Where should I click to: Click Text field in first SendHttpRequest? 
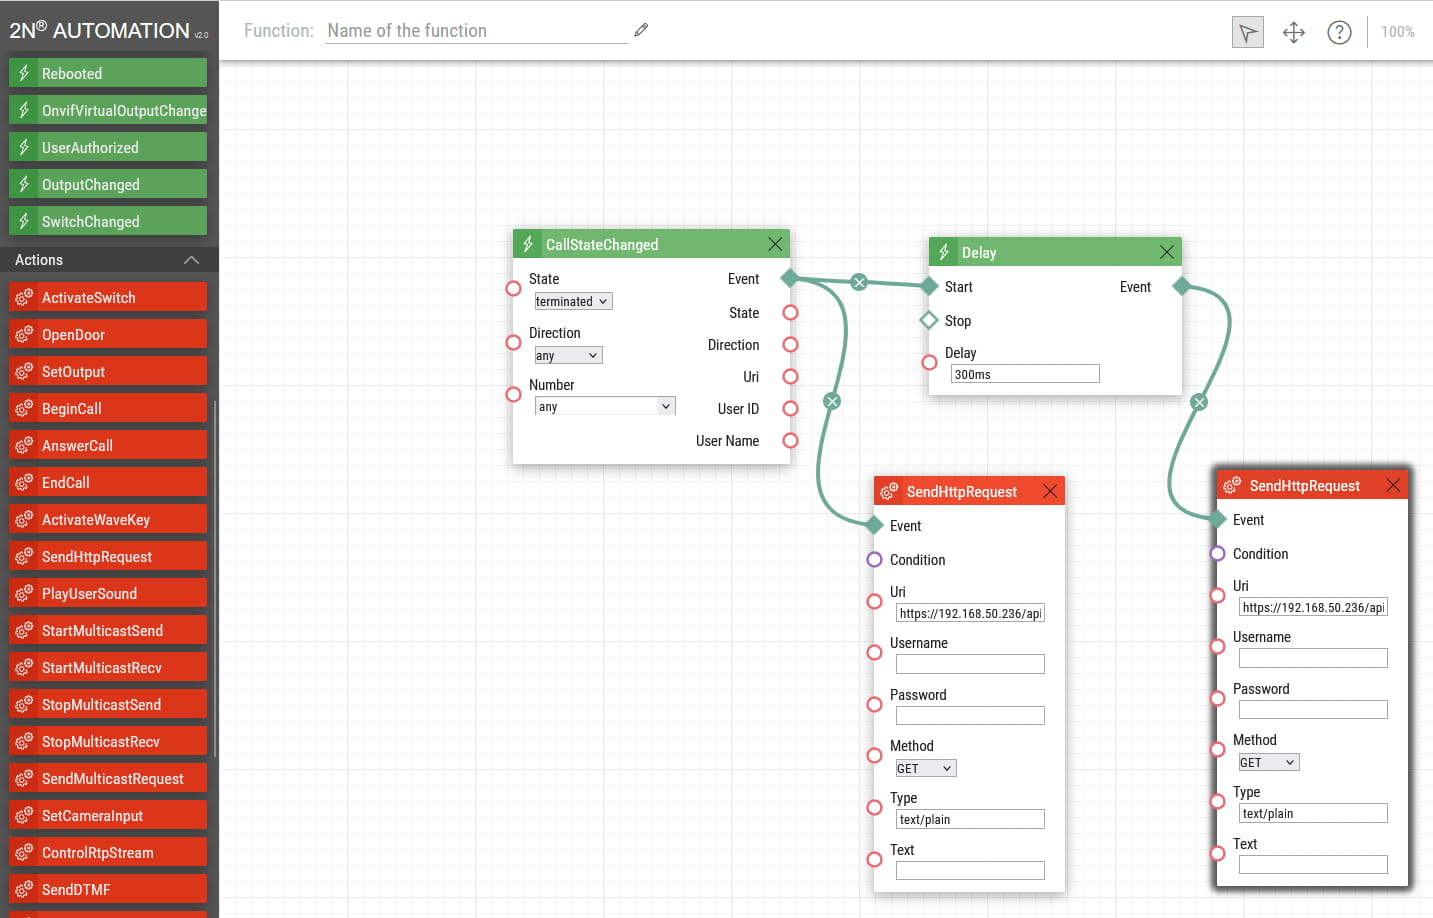click(x=970, y=871)
